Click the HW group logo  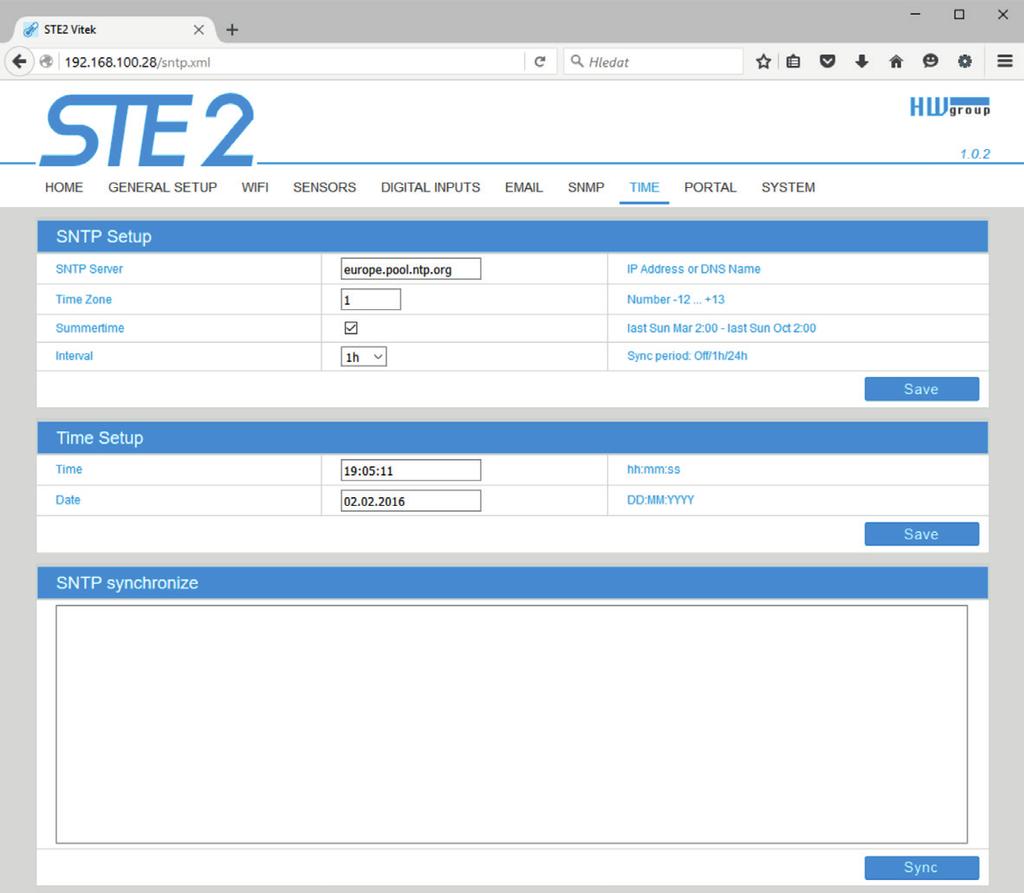(x=950, y=106)
